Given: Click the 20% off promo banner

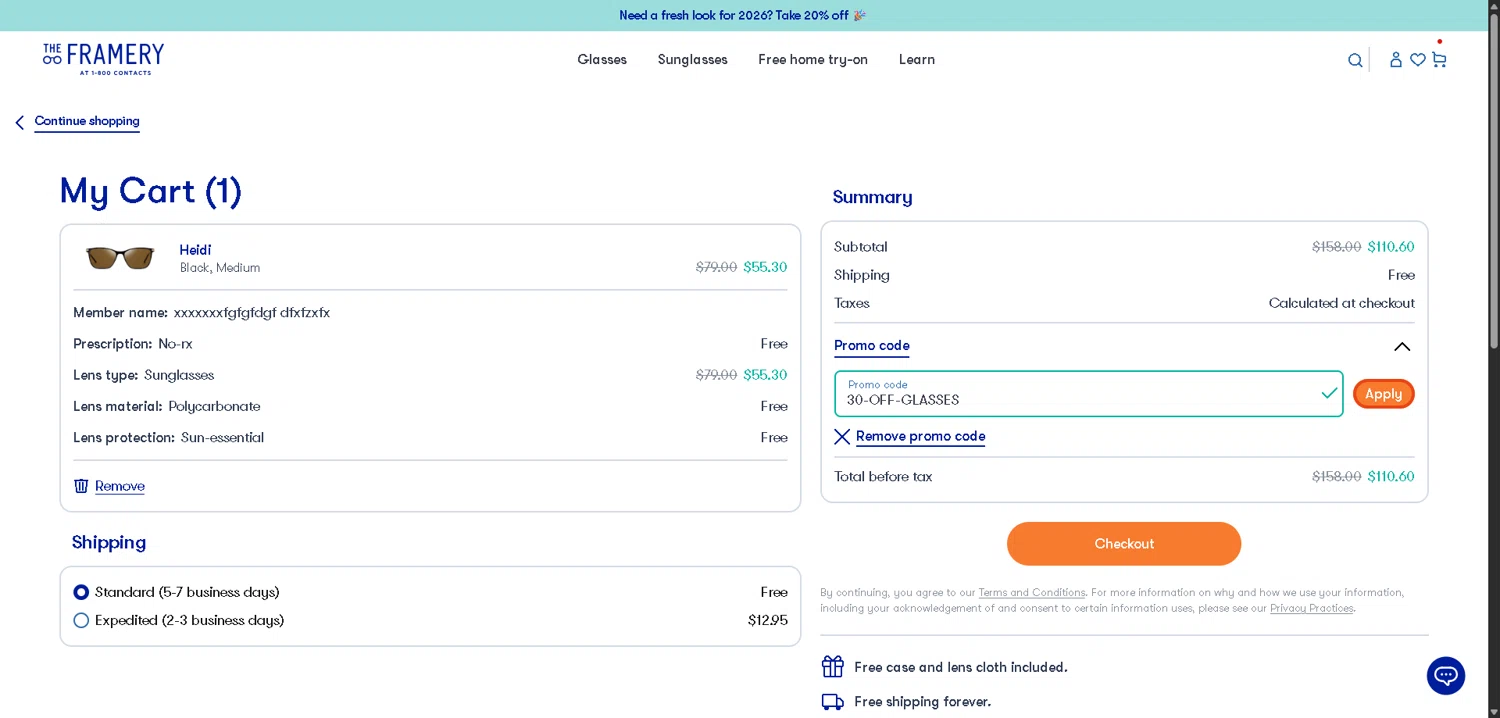Looking at the screenshot, I should click(x=743, y=15).
